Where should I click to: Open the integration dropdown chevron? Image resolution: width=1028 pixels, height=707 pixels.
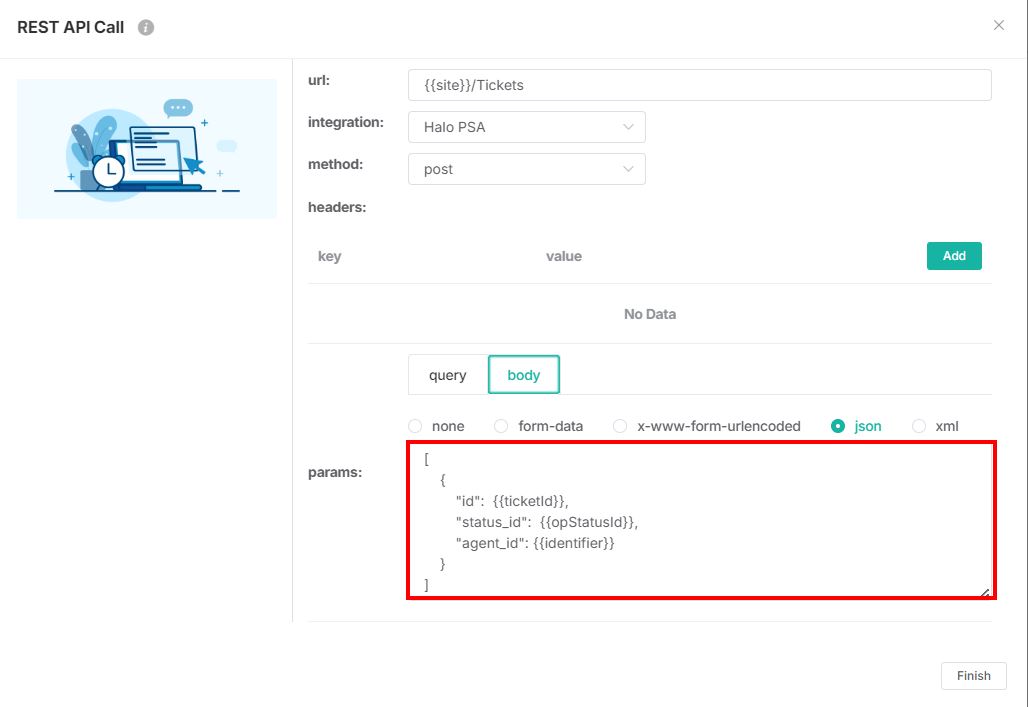click(x=629, y=127)
